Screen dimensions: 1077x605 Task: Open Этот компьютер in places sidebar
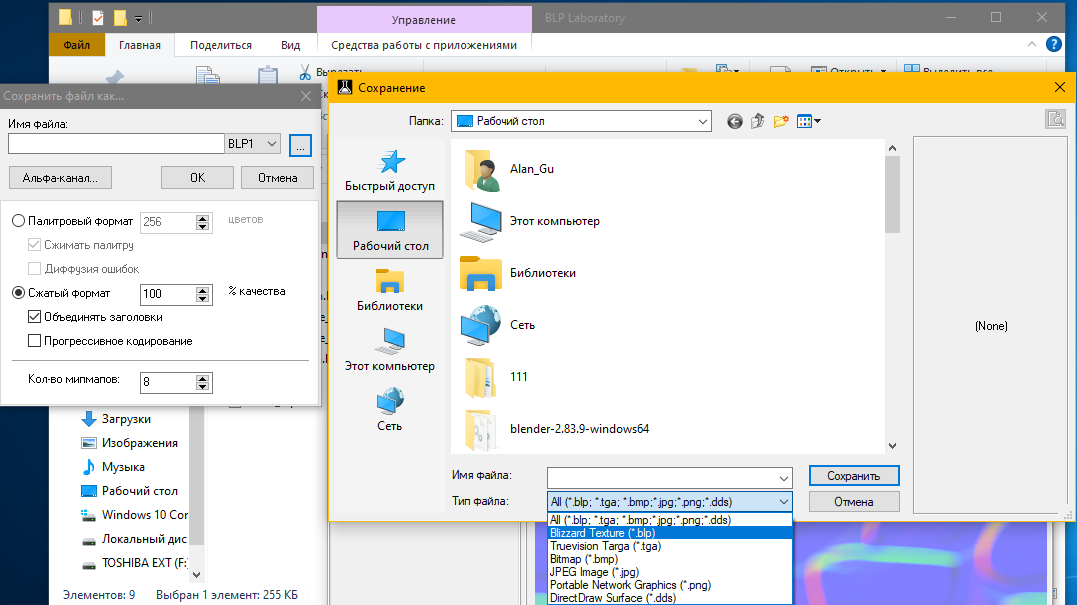(x=389, y=350)
